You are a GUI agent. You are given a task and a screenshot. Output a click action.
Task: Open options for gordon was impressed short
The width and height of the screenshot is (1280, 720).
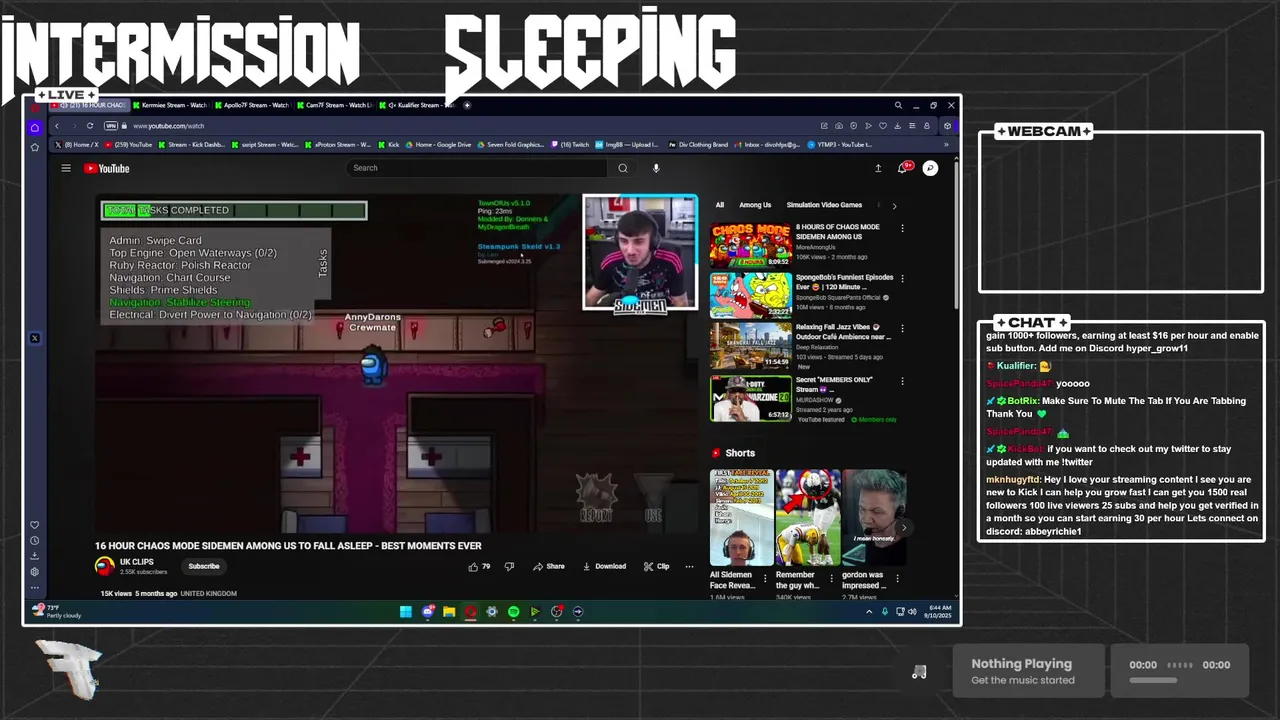[897, 578]
